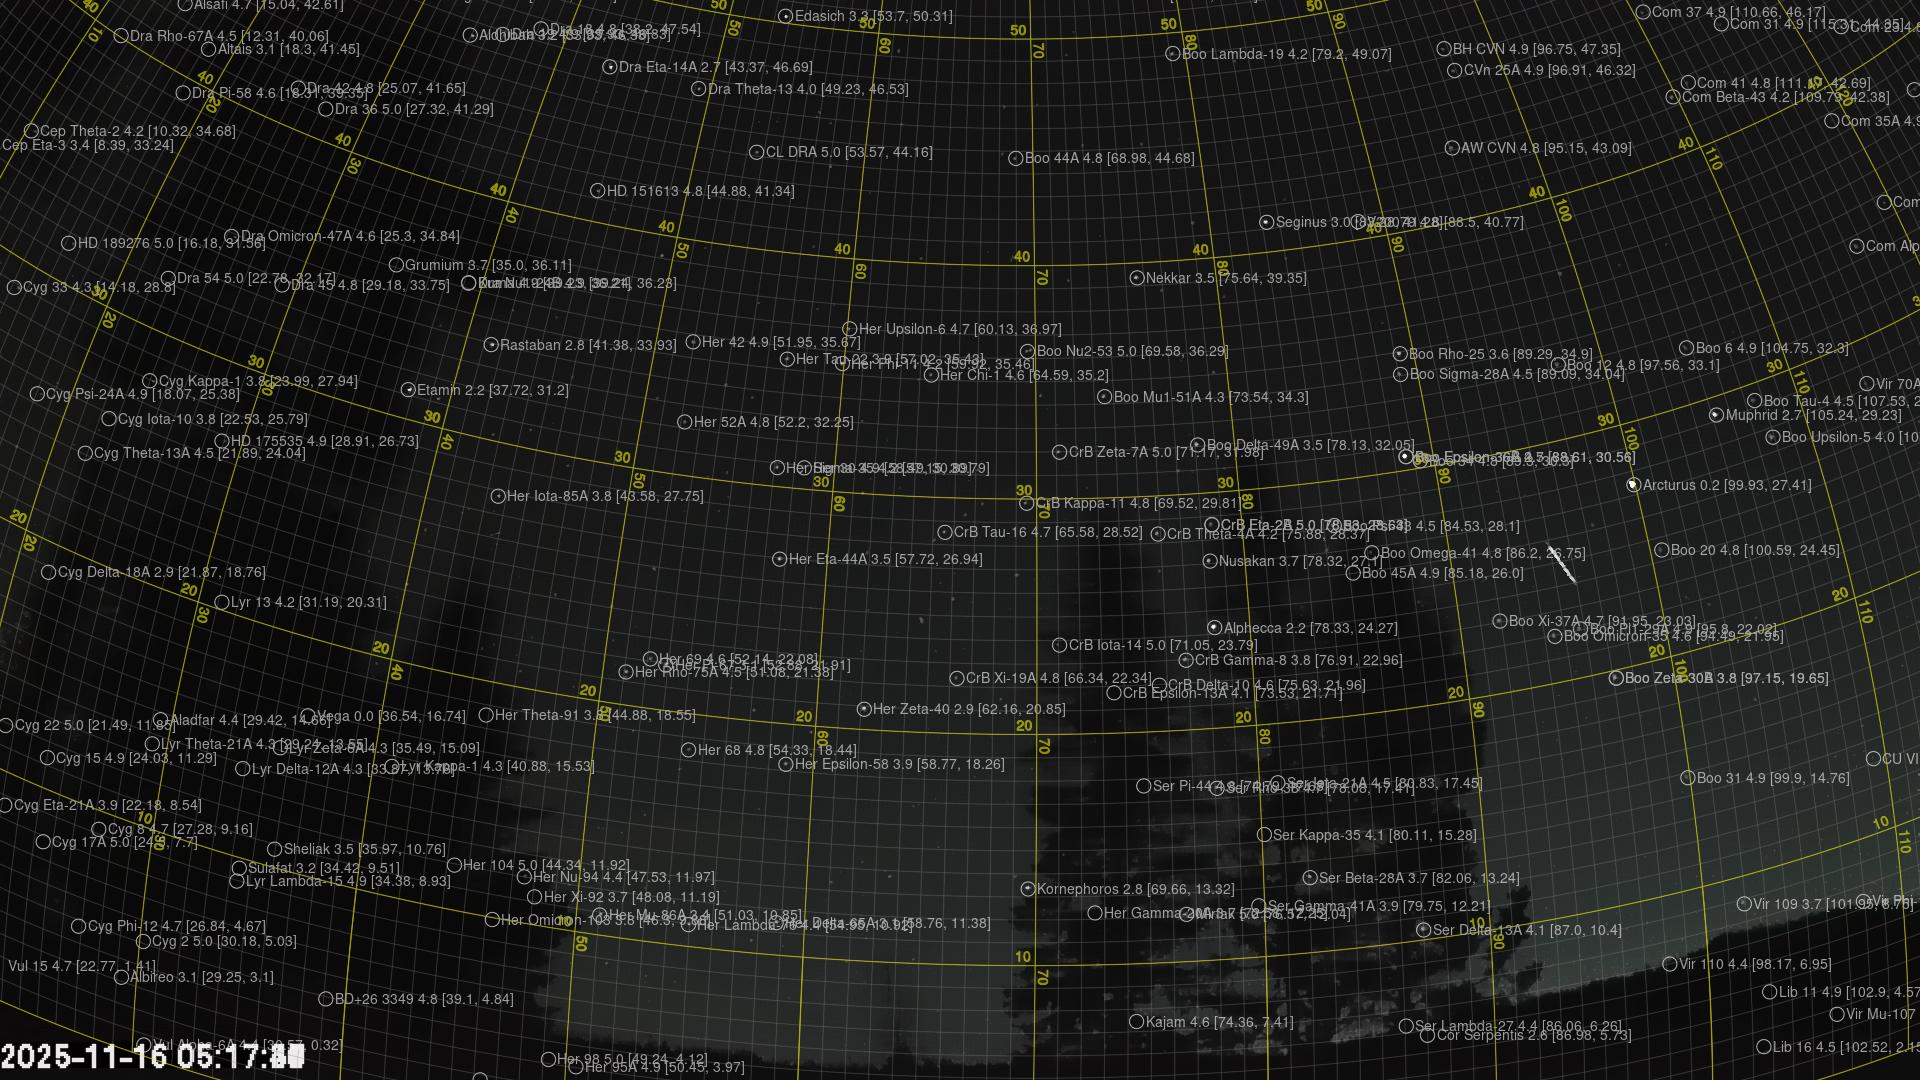
Task: Select the Kornephoros star marker
Action: tap(1027, 889)
